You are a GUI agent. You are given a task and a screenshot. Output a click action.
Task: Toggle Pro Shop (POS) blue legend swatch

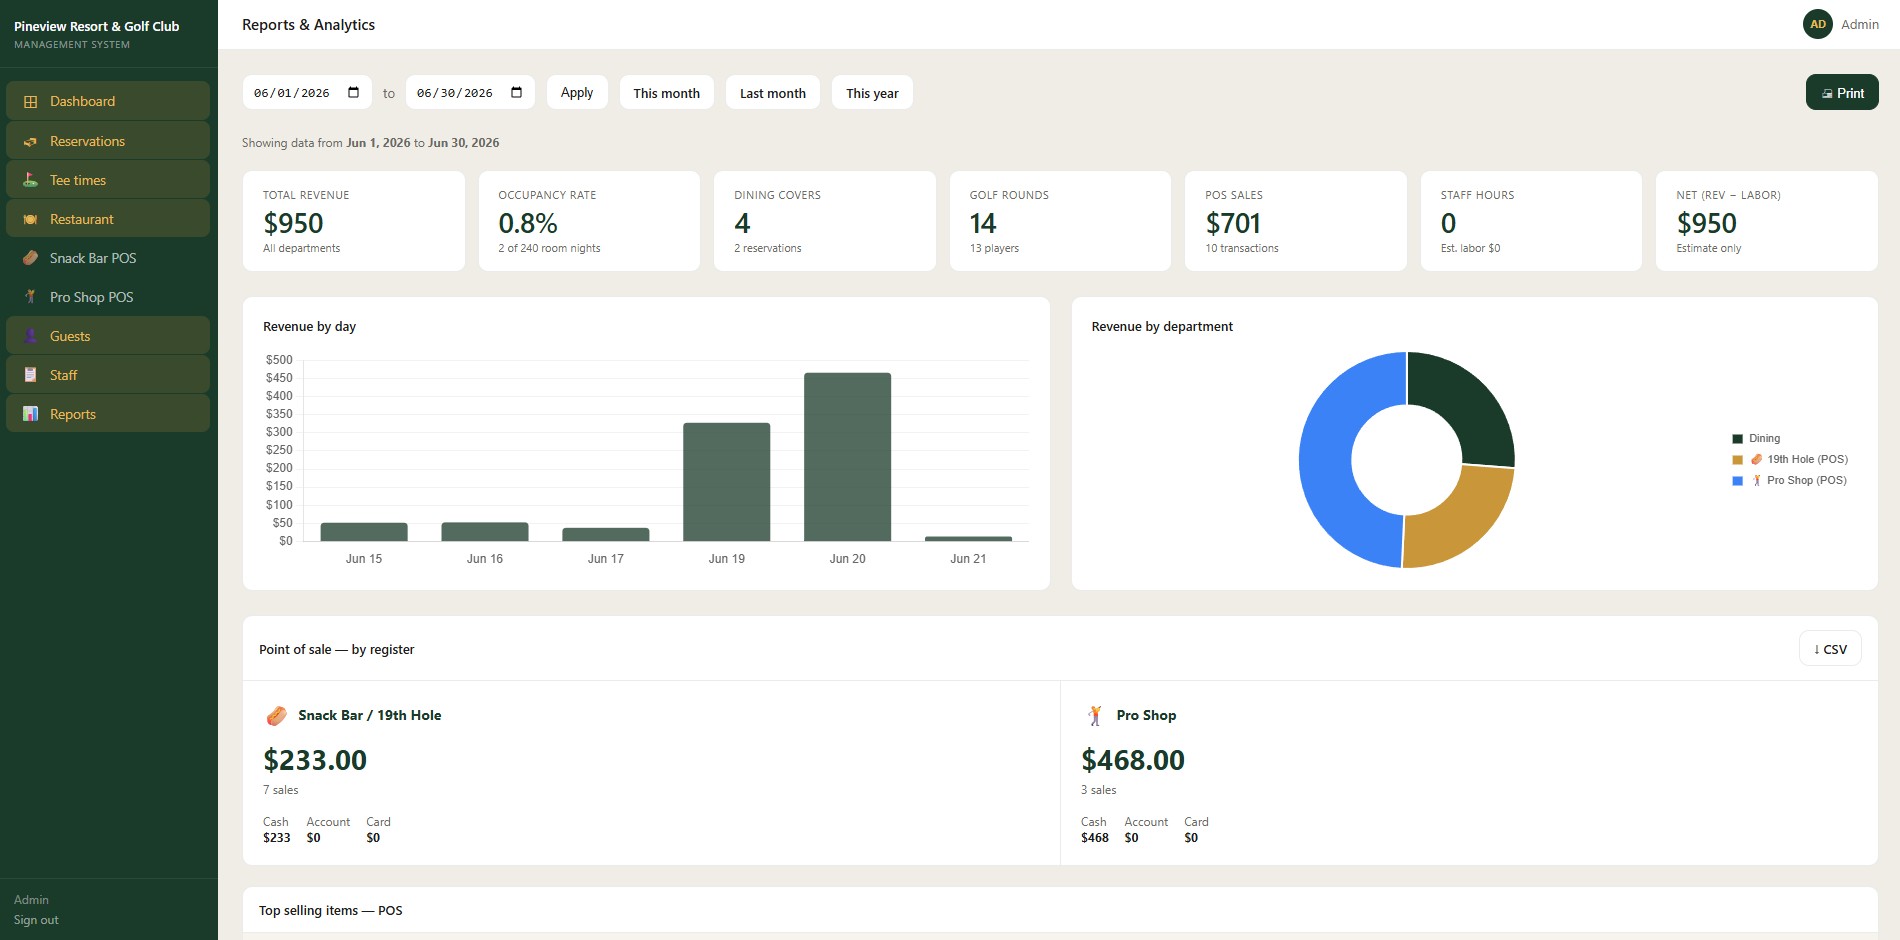1738,481
